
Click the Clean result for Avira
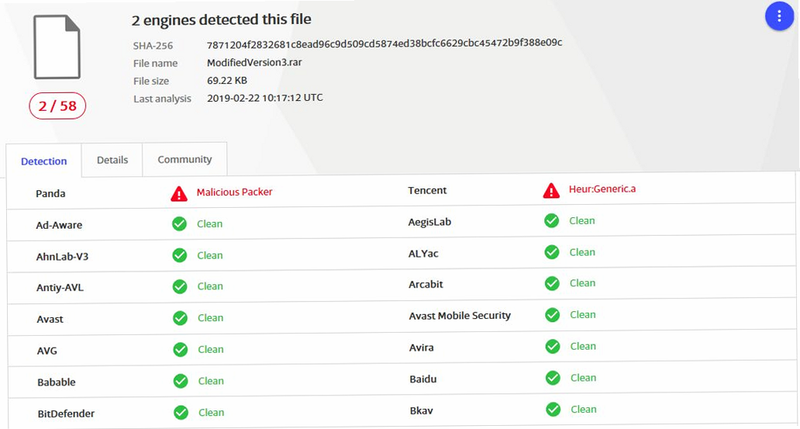(583, 346)
